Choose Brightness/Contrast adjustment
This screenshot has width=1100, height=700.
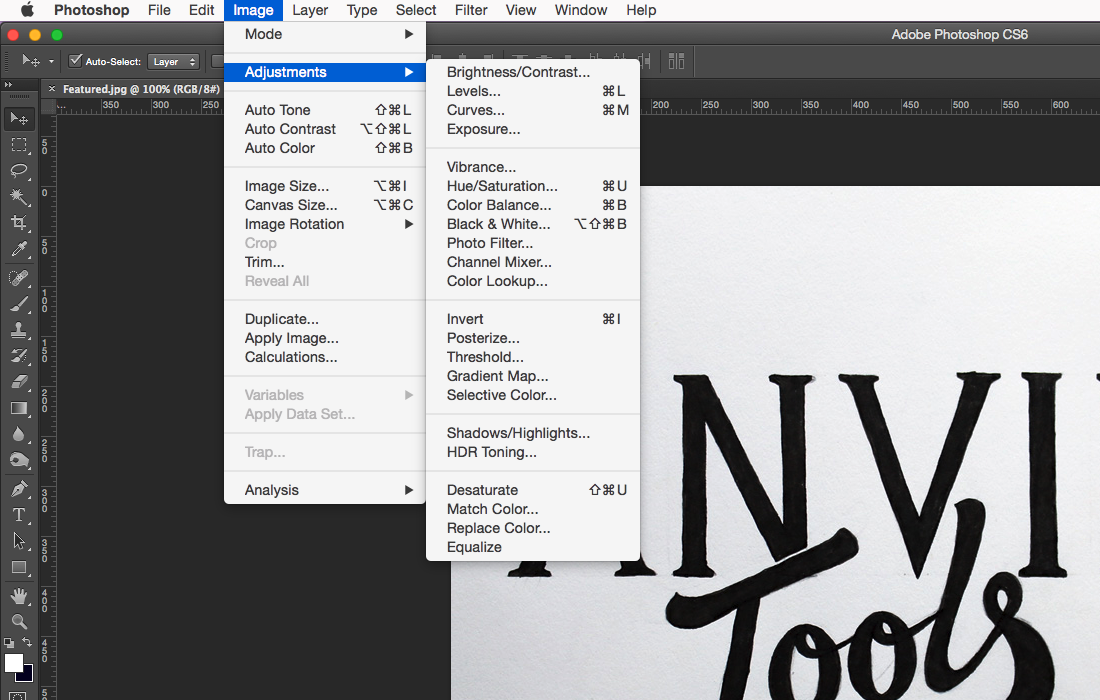[533, 72]
